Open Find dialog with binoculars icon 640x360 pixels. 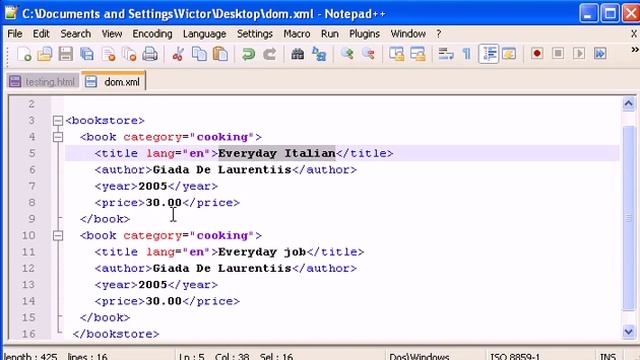298,54
